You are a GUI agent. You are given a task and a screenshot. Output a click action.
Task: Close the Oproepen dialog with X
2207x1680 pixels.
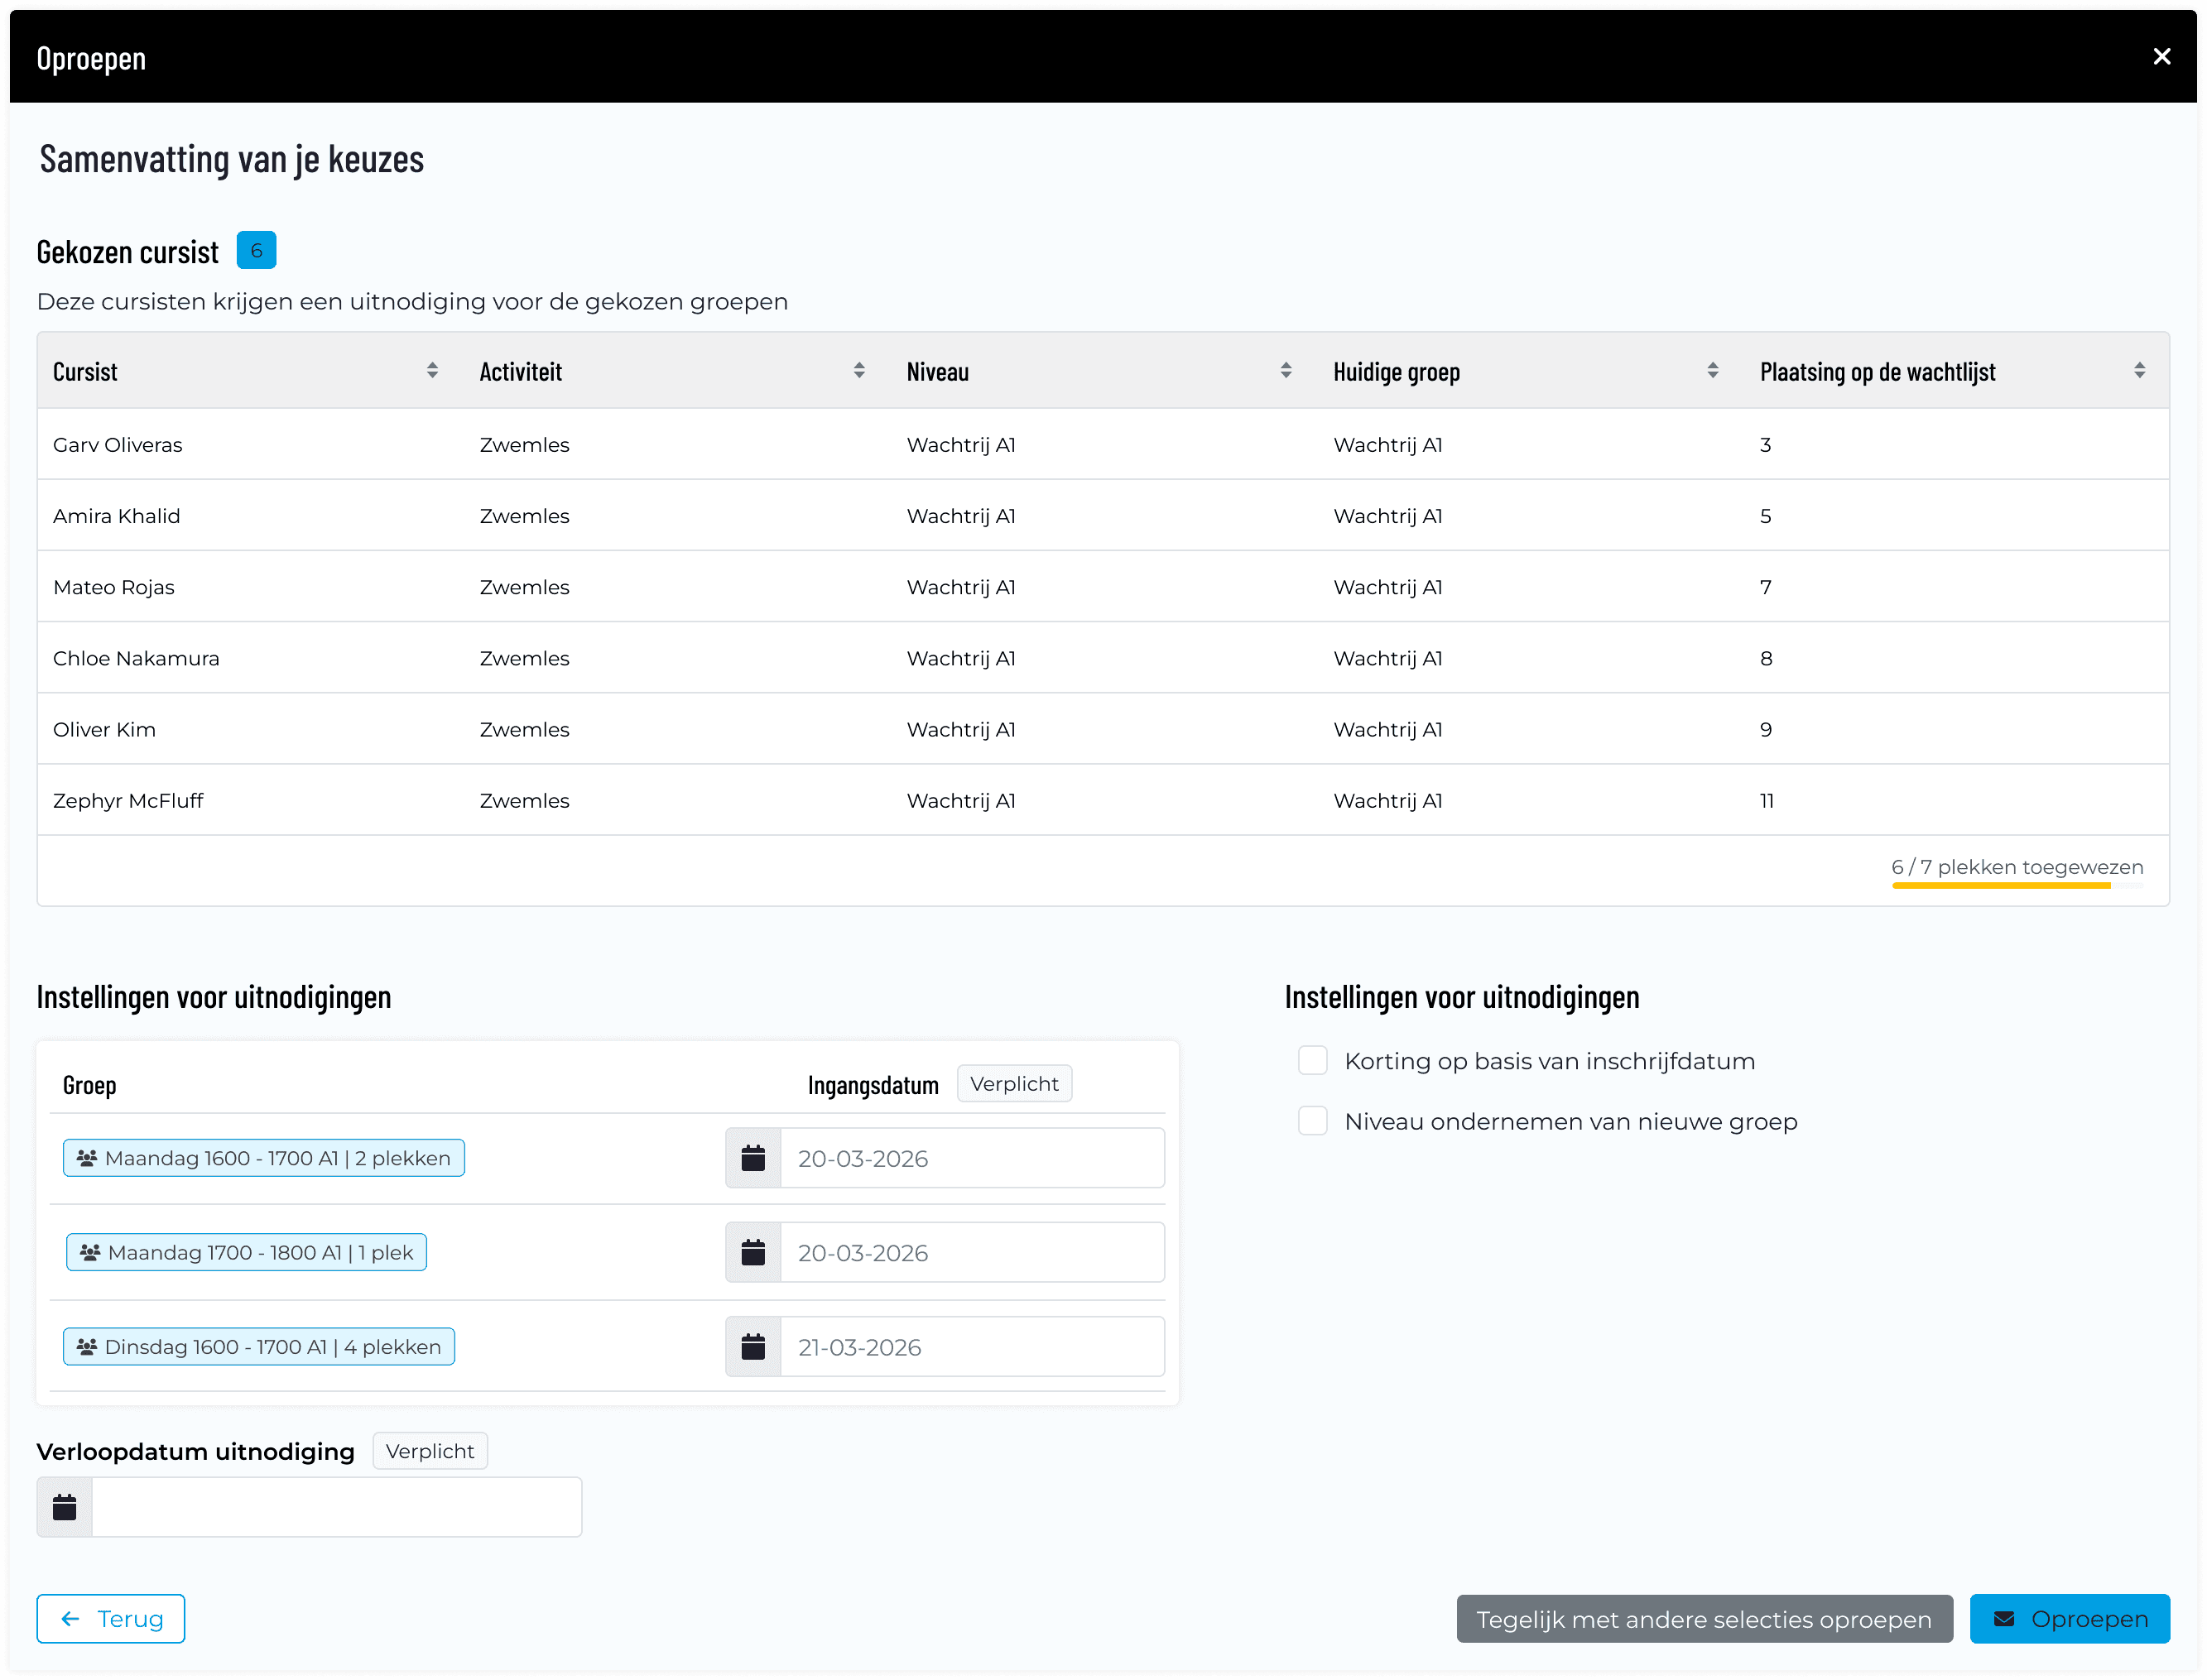[x=2161, y=57]
